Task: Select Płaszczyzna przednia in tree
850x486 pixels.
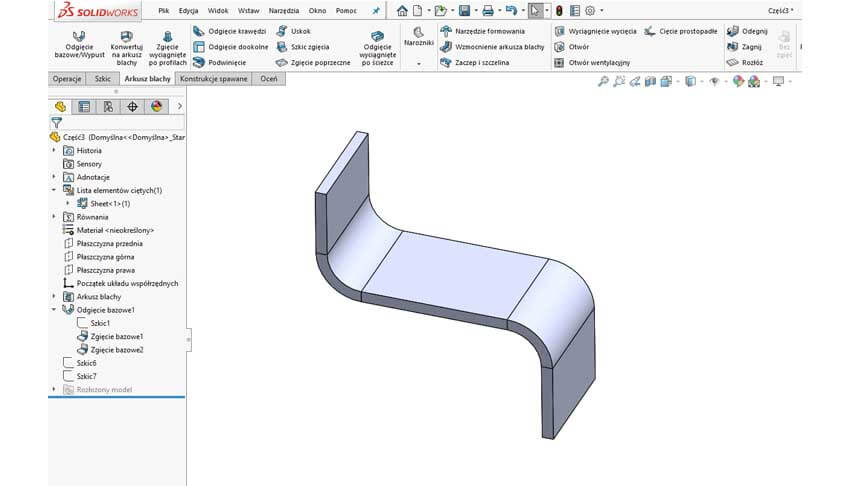Action: coord(109,244)
